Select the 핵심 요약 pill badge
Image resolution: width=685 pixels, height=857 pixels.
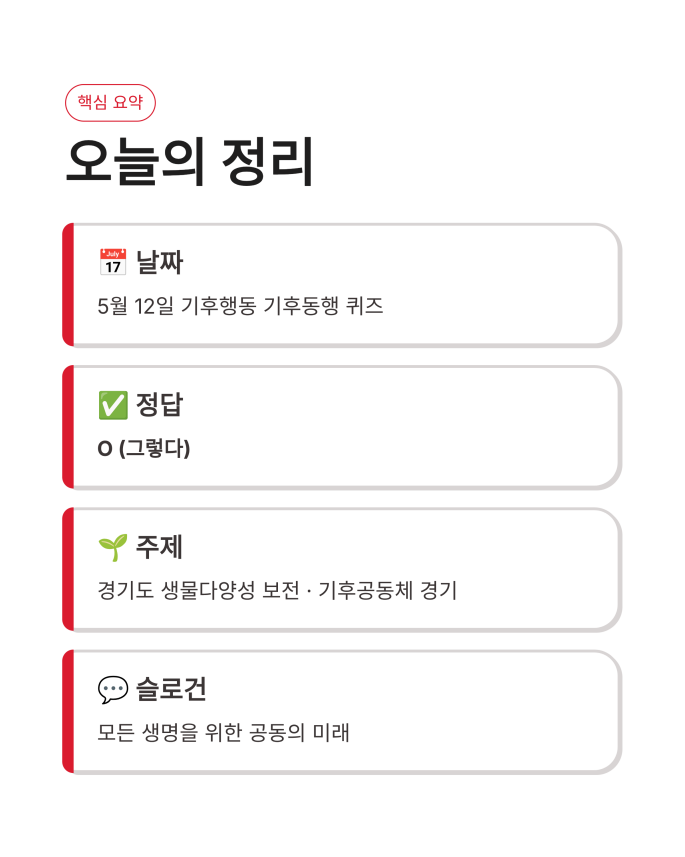pos(110,102)
